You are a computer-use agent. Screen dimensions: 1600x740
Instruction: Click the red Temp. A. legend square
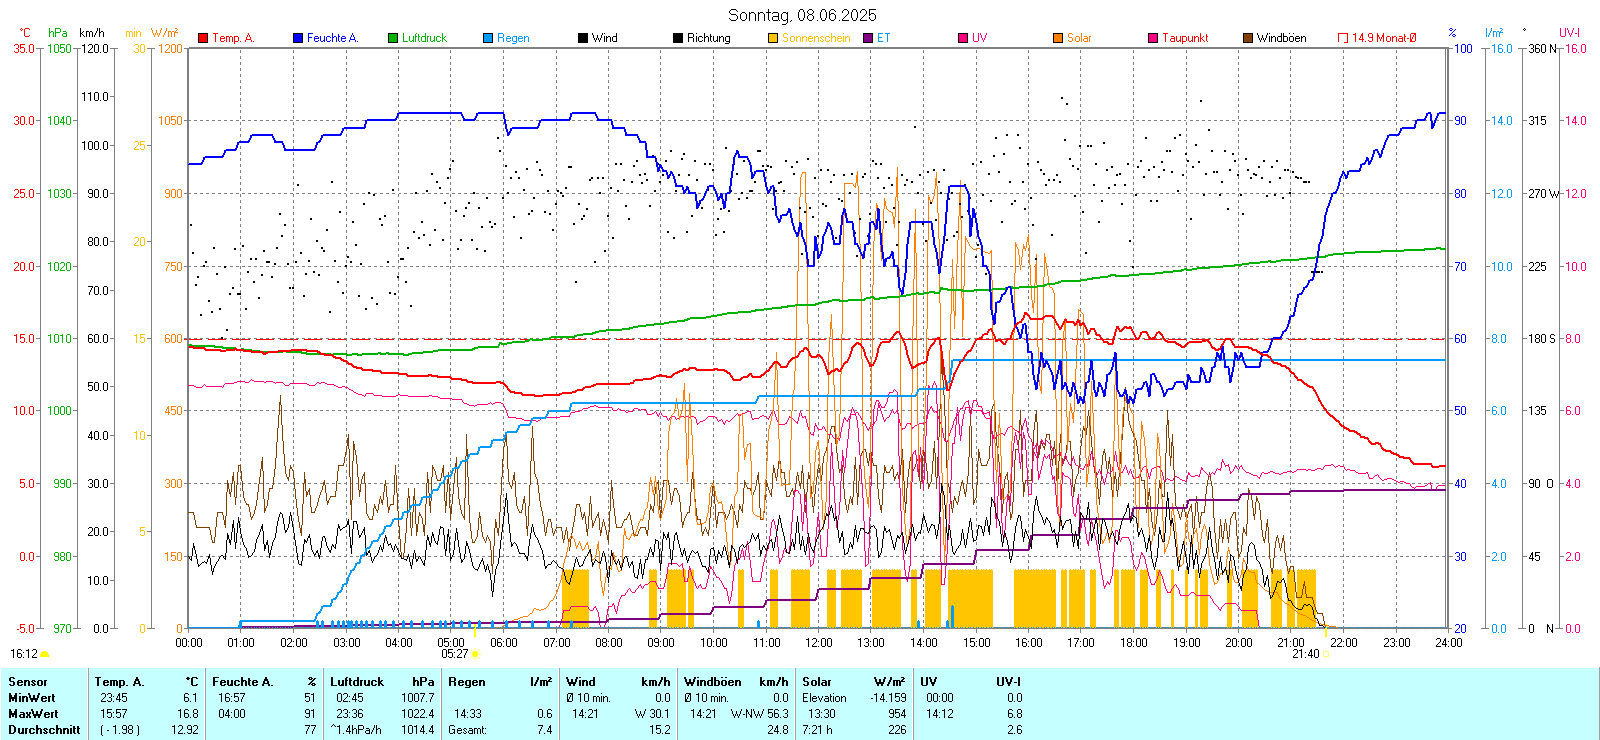click(x=203, y=38)
